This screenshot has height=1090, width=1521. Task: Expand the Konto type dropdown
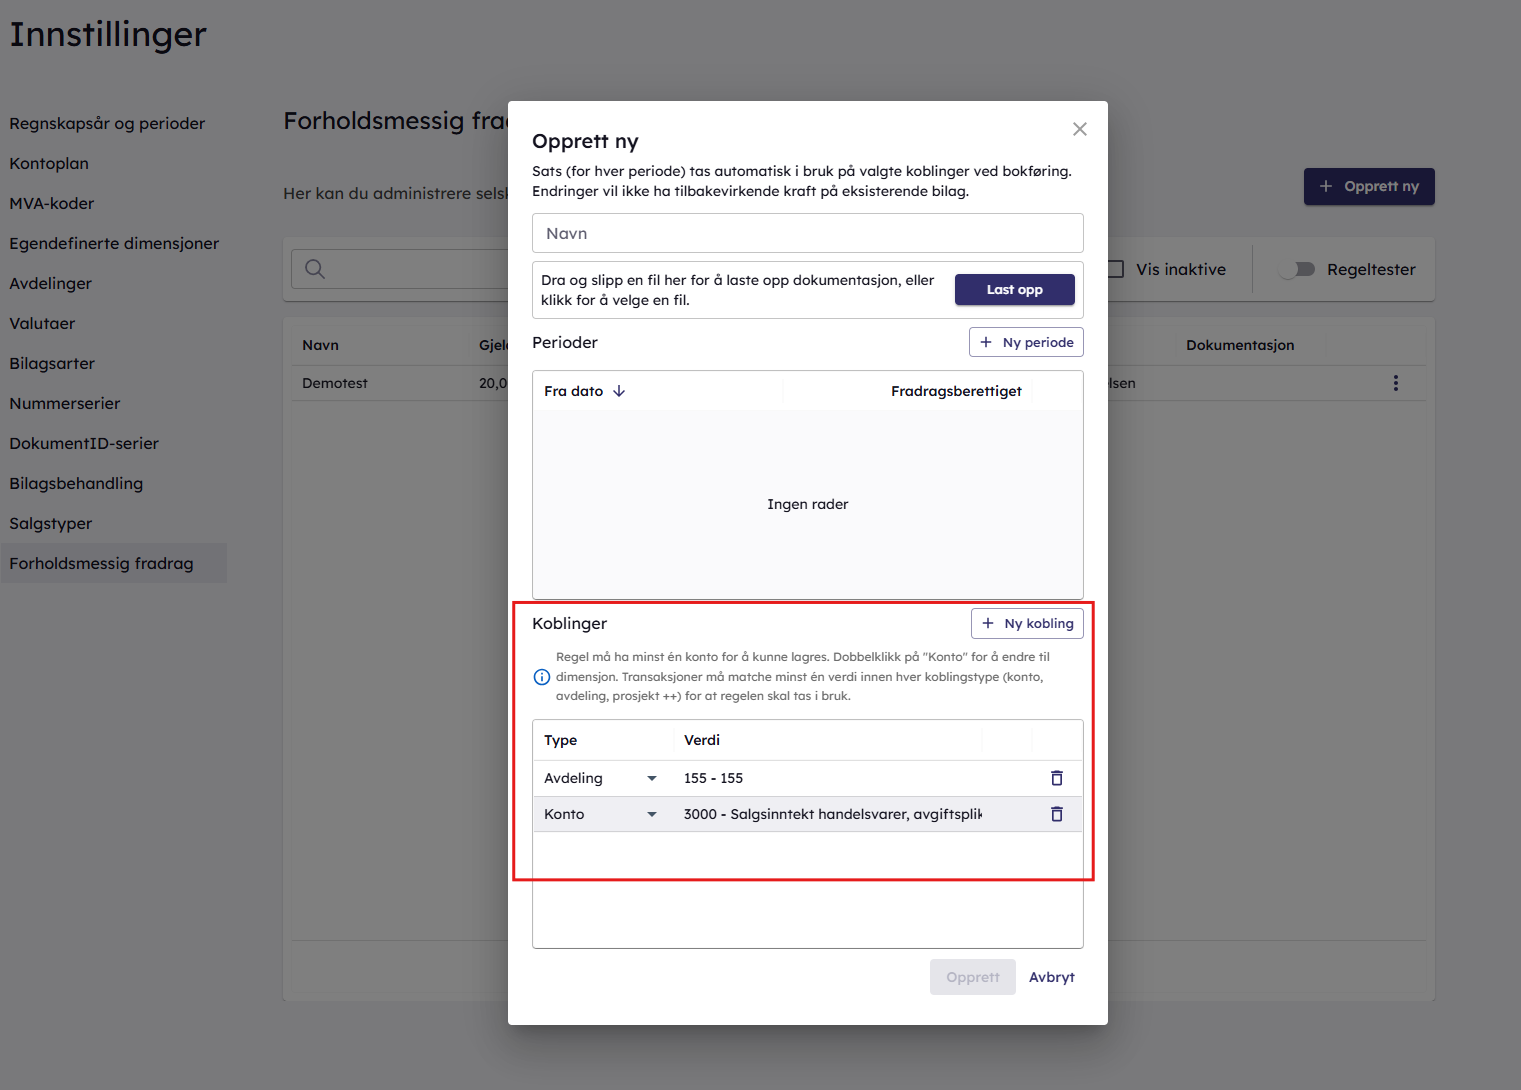coord(652,814)
